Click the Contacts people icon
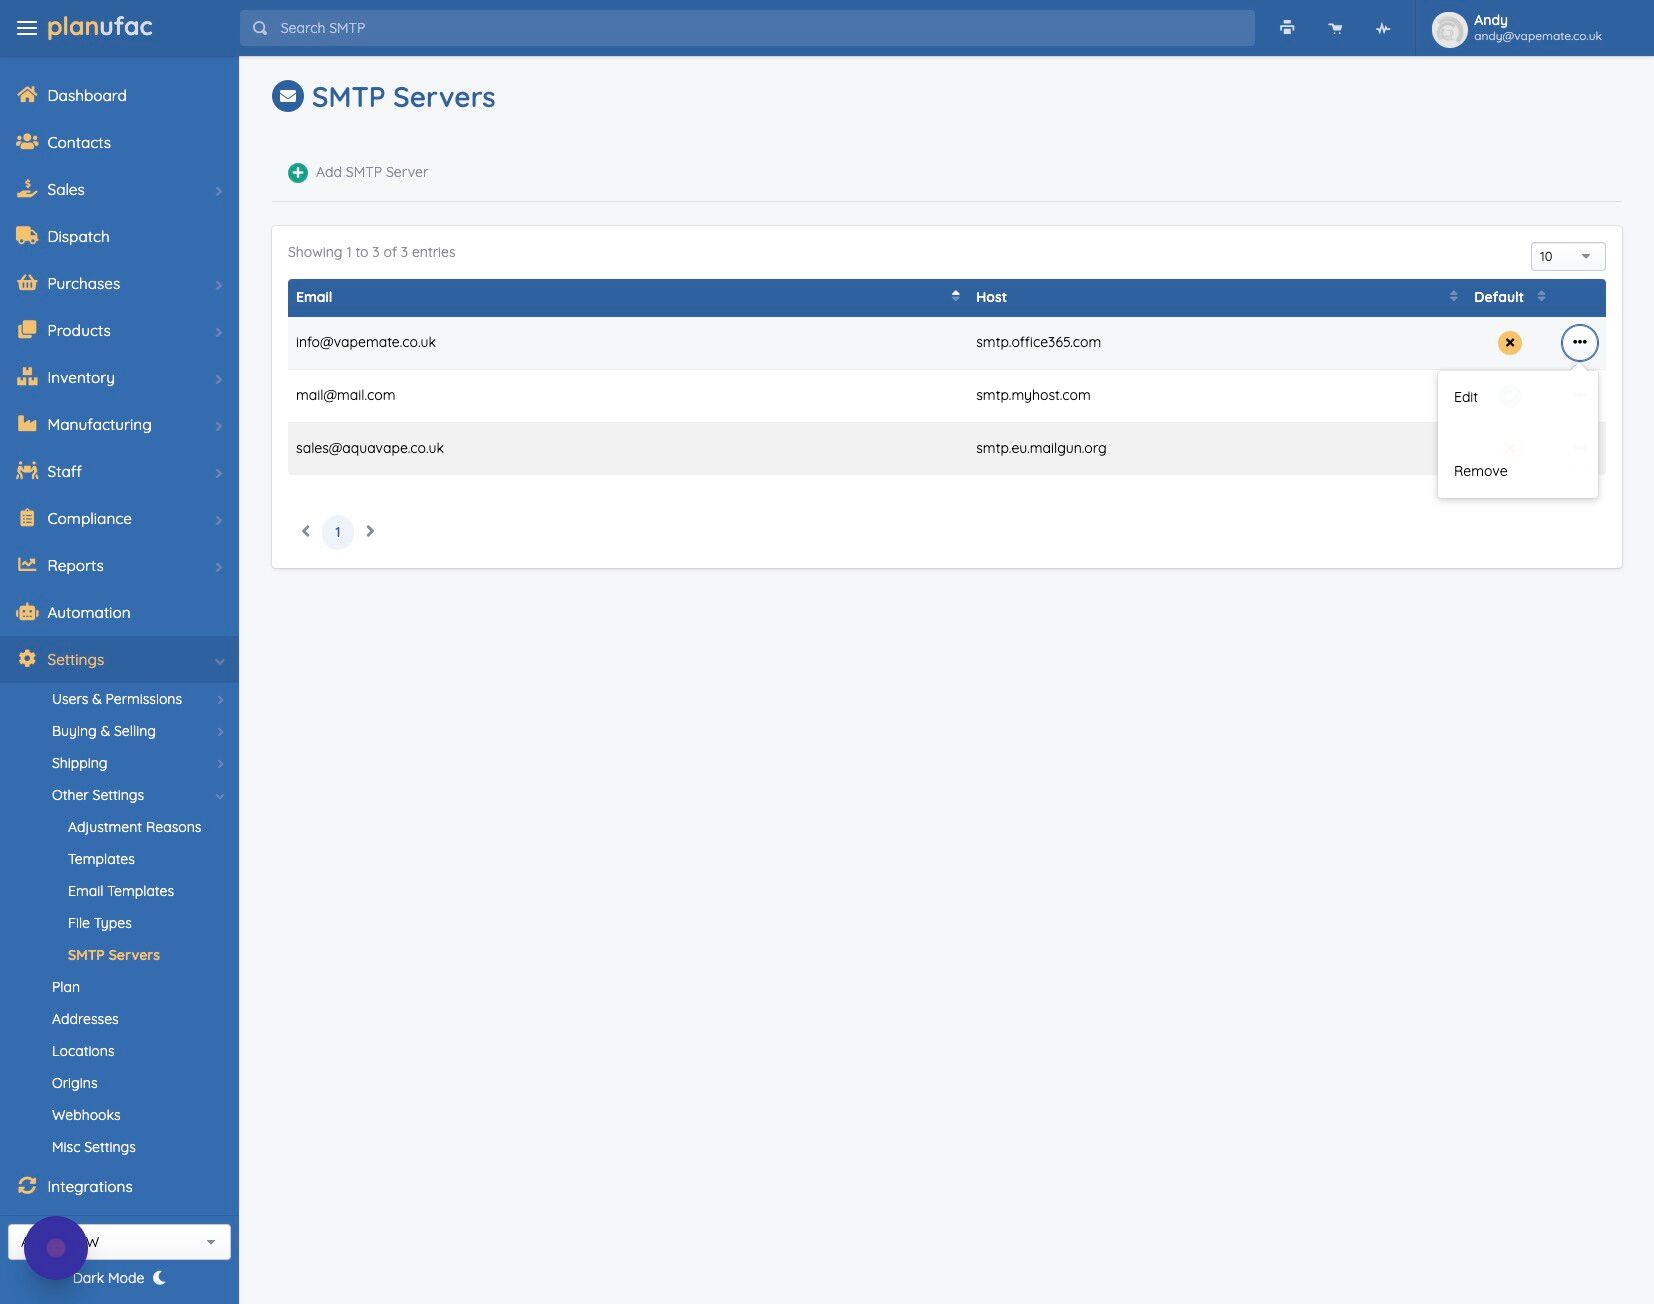Screen dimensions: 1654x1304 pyautogui.click(x=27, y=142)
